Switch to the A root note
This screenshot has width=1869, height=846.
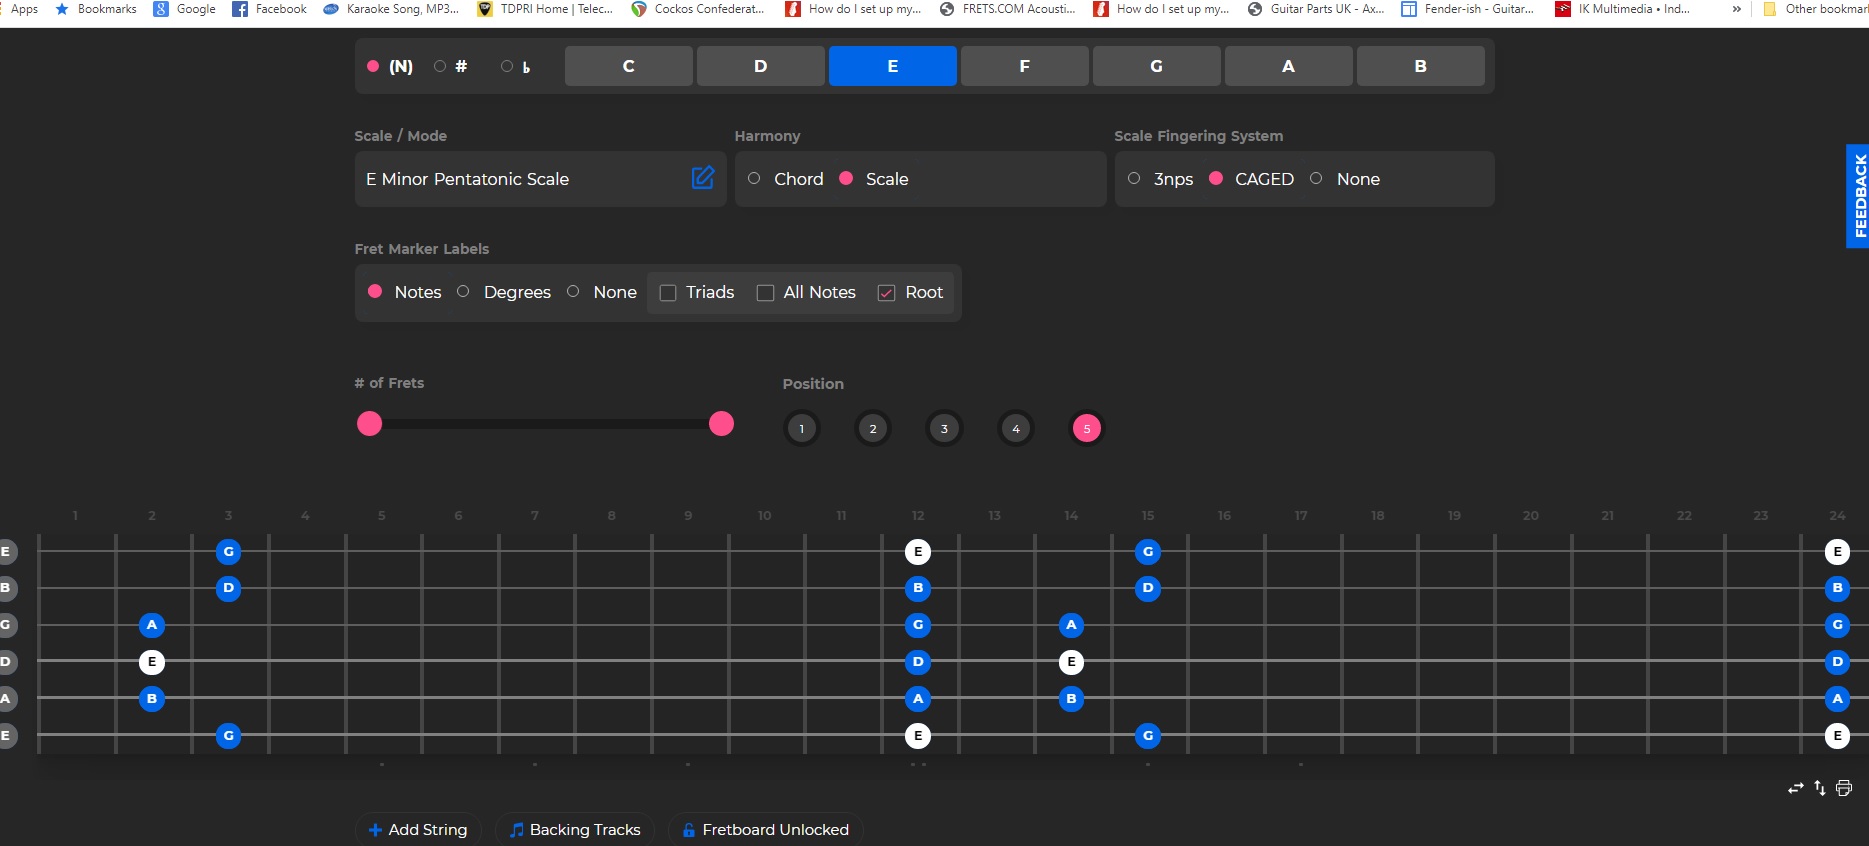click(1288, 66)
